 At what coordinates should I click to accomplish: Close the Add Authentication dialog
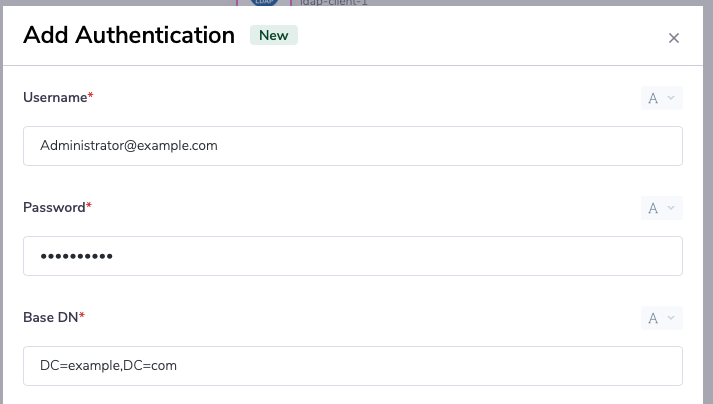pos(673,38)
